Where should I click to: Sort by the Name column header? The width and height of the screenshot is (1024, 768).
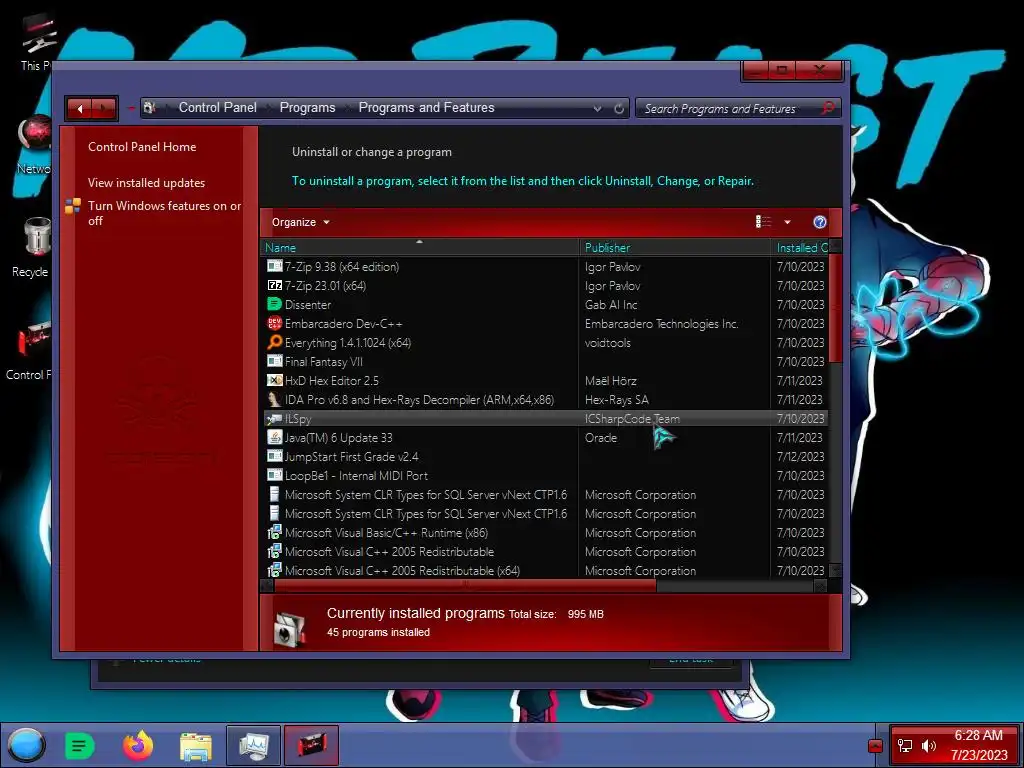click(420, 248)
